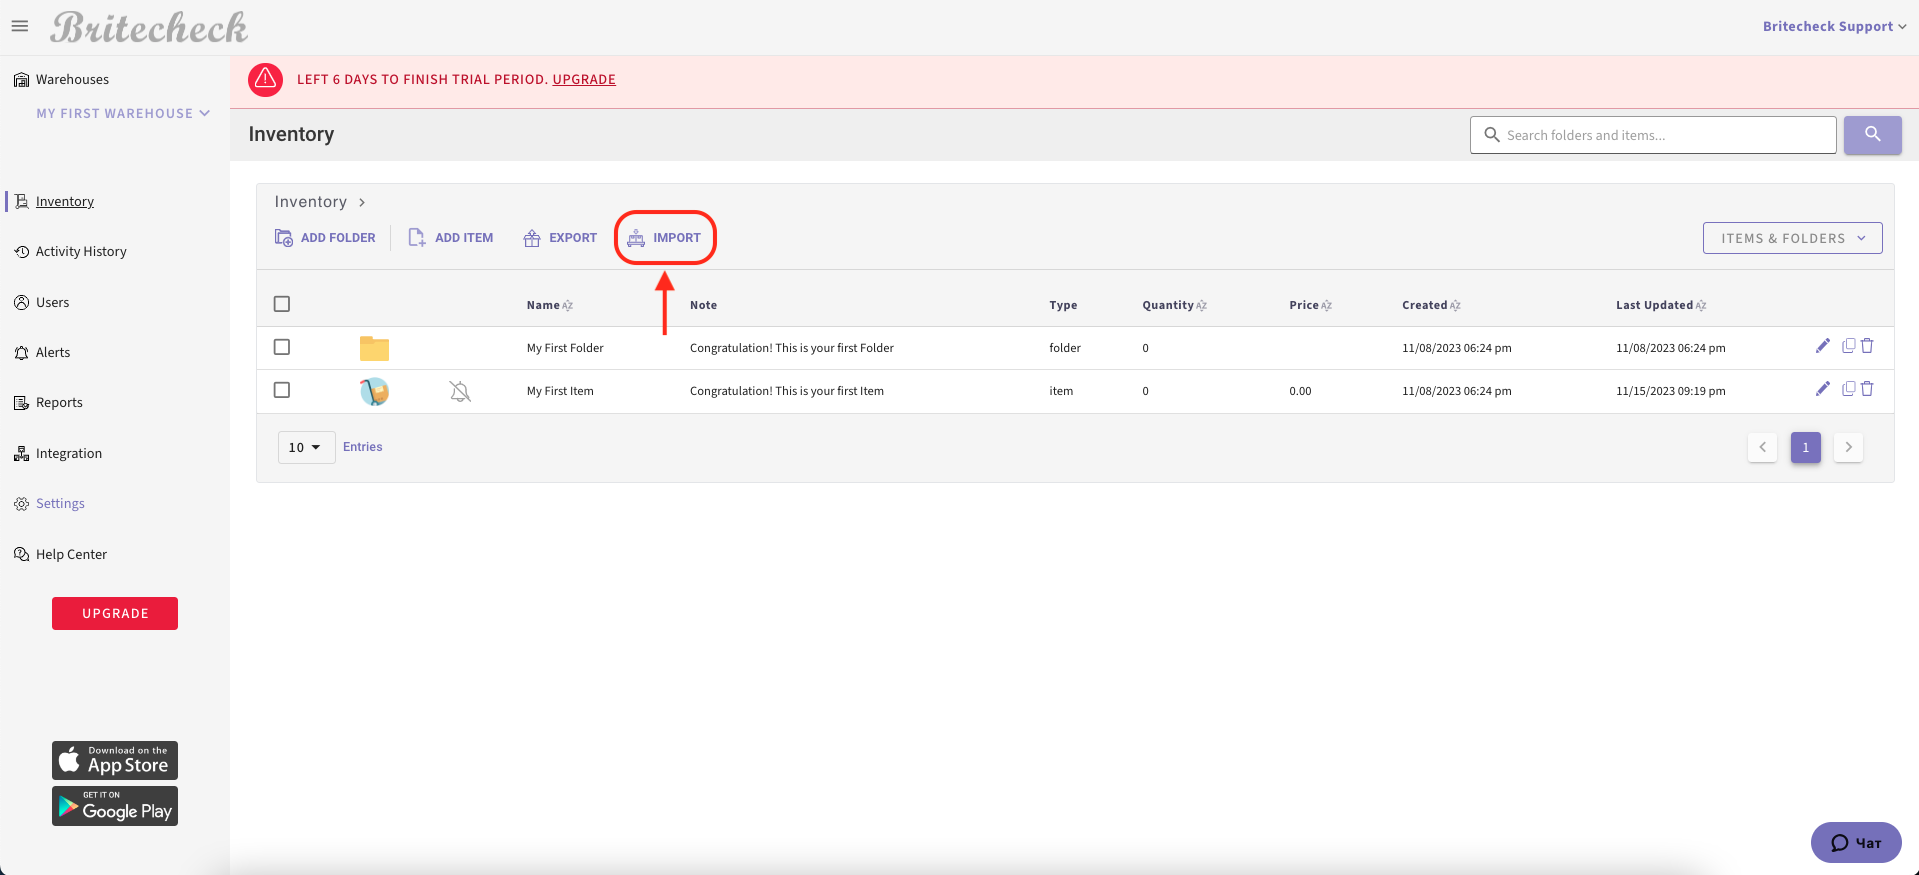Go to next page arrow
Image resolution: width=1919 pixels, height=875 pixels.
coord(1848,447)
